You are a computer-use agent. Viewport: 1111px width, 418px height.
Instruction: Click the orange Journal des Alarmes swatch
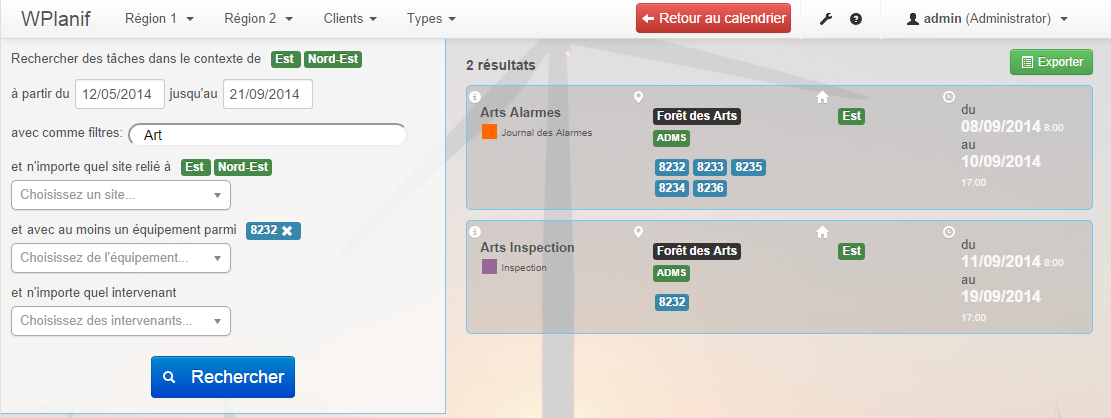click(x=489, y=131)
